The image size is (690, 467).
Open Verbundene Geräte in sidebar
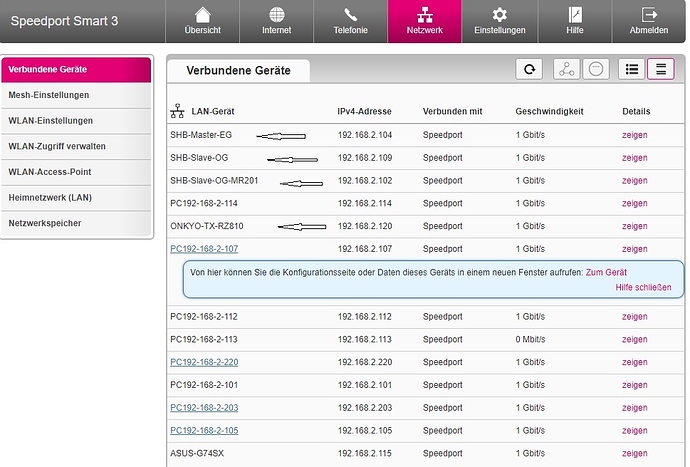coord(76,70)
